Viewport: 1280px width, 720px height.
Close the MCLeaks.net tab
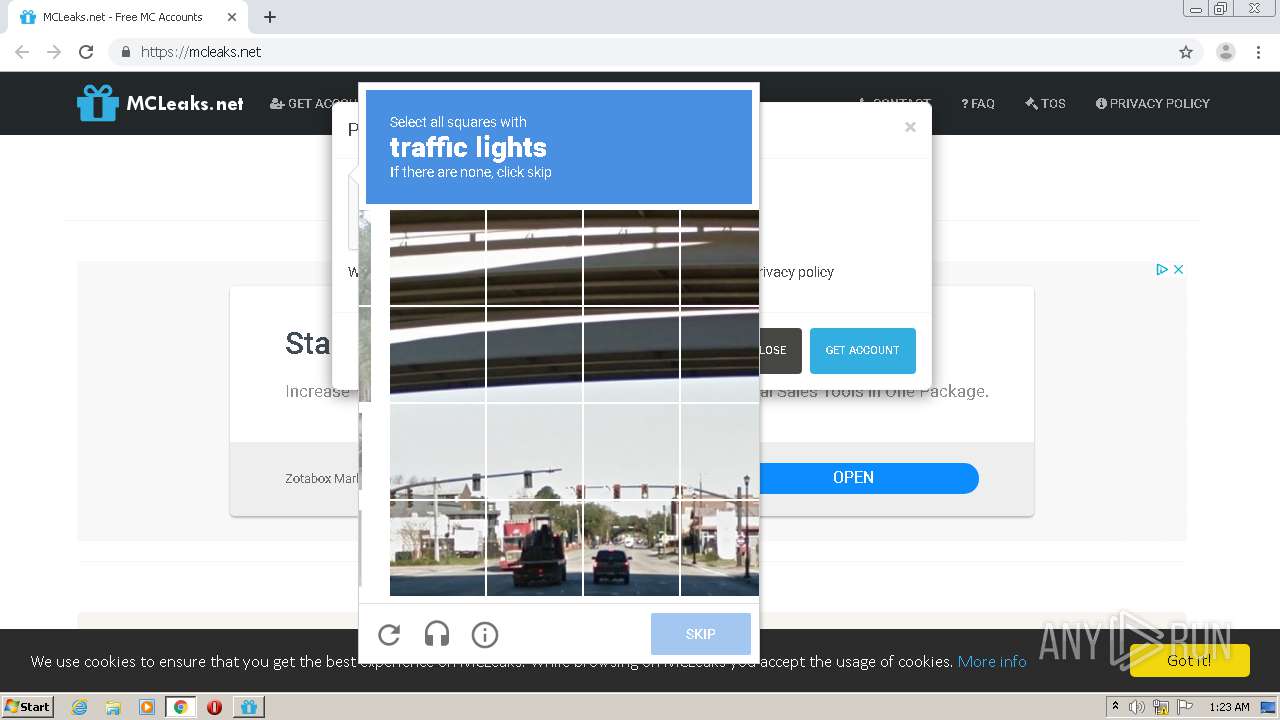[232, 17]
